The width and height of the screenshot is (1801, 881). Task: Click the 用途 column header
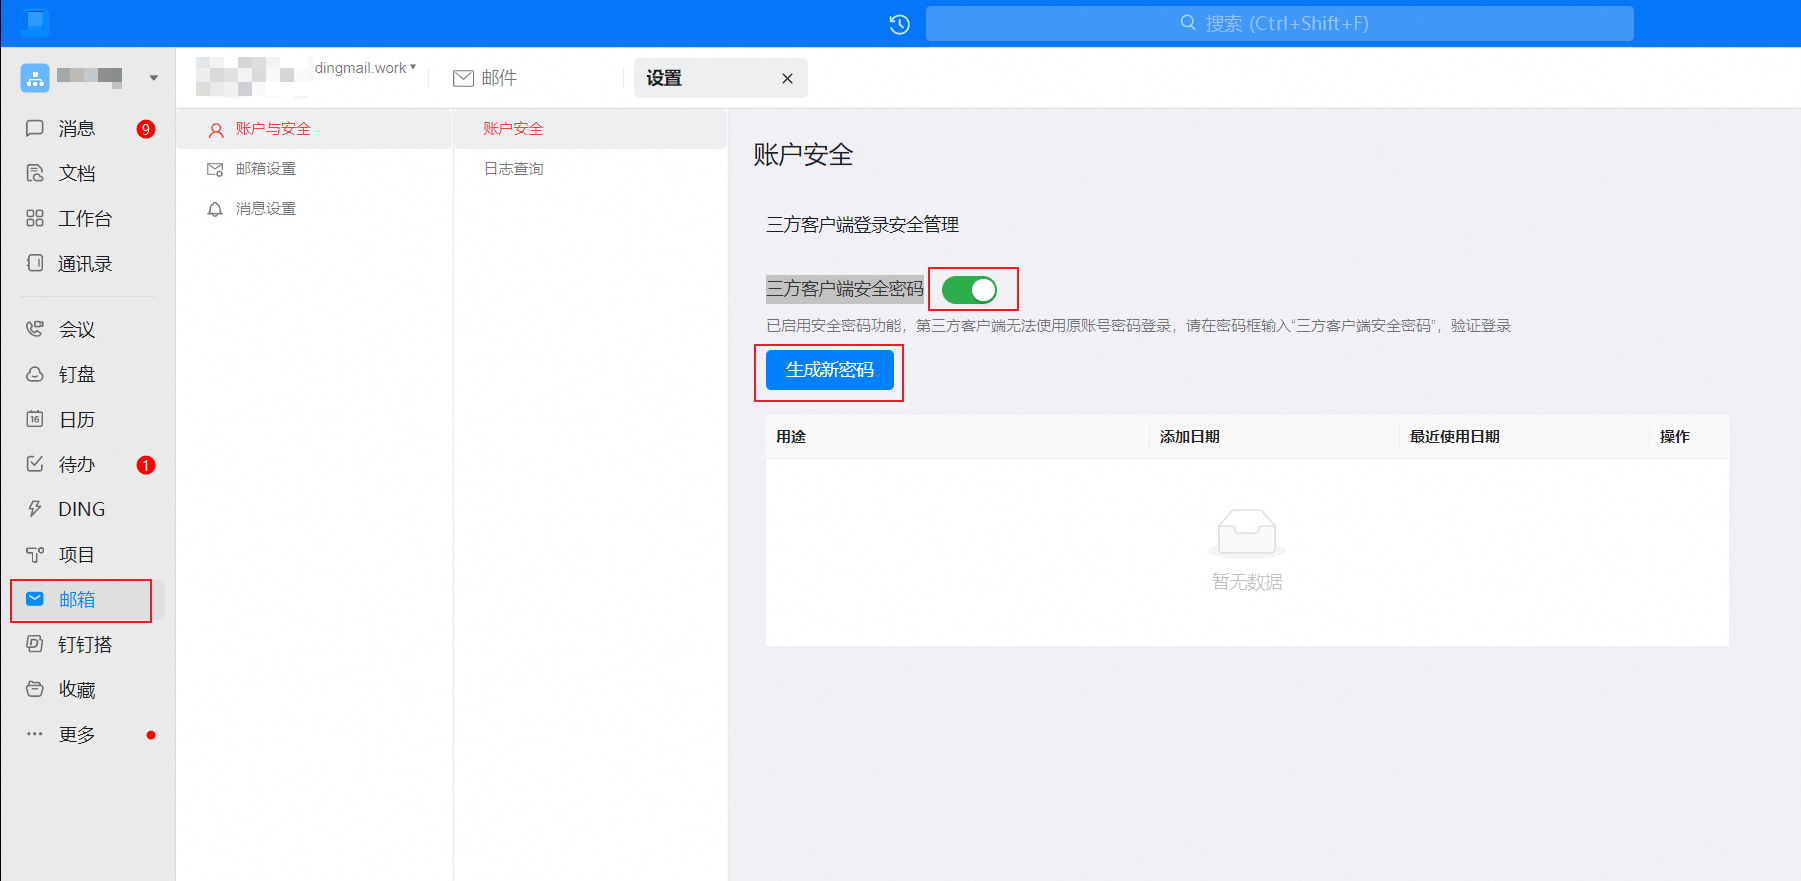[791, 437]
